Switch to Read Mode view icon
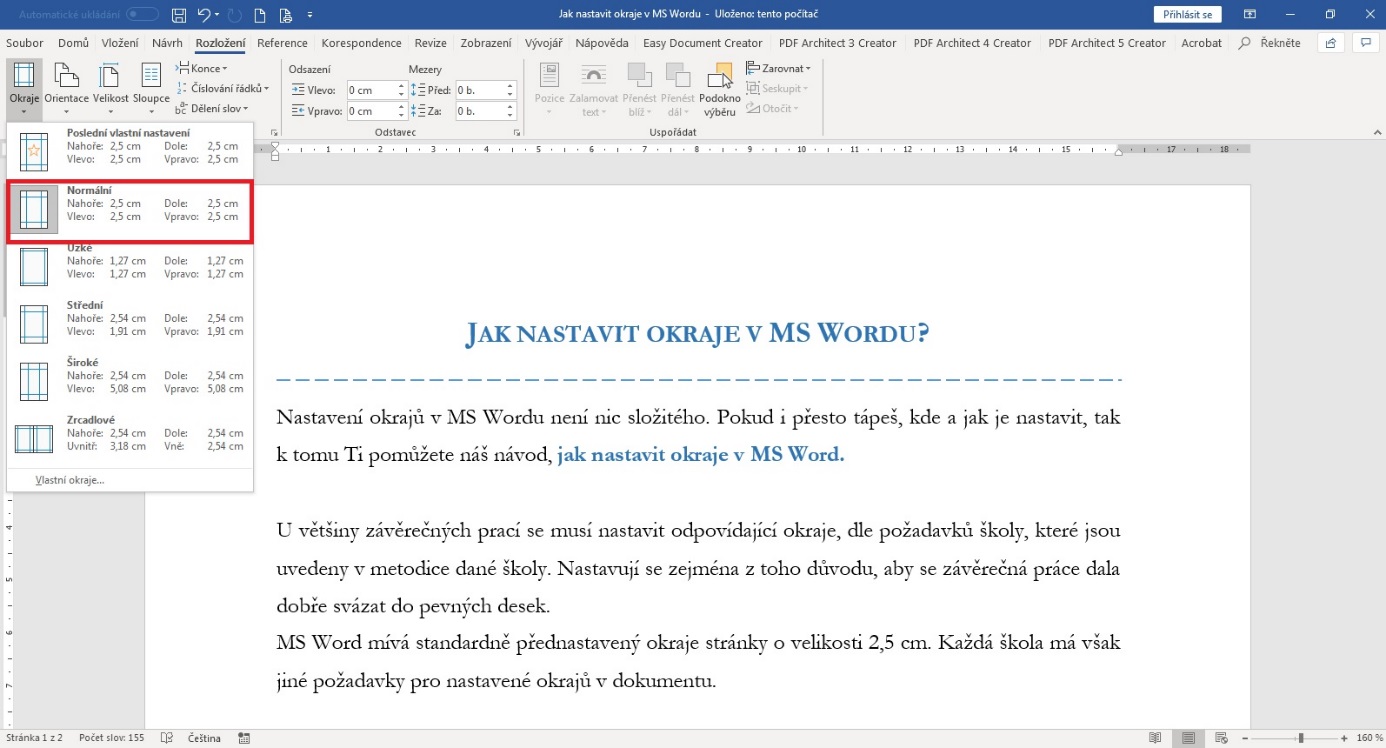The height and width of the screenshot is (748, 1386). 1155,738
